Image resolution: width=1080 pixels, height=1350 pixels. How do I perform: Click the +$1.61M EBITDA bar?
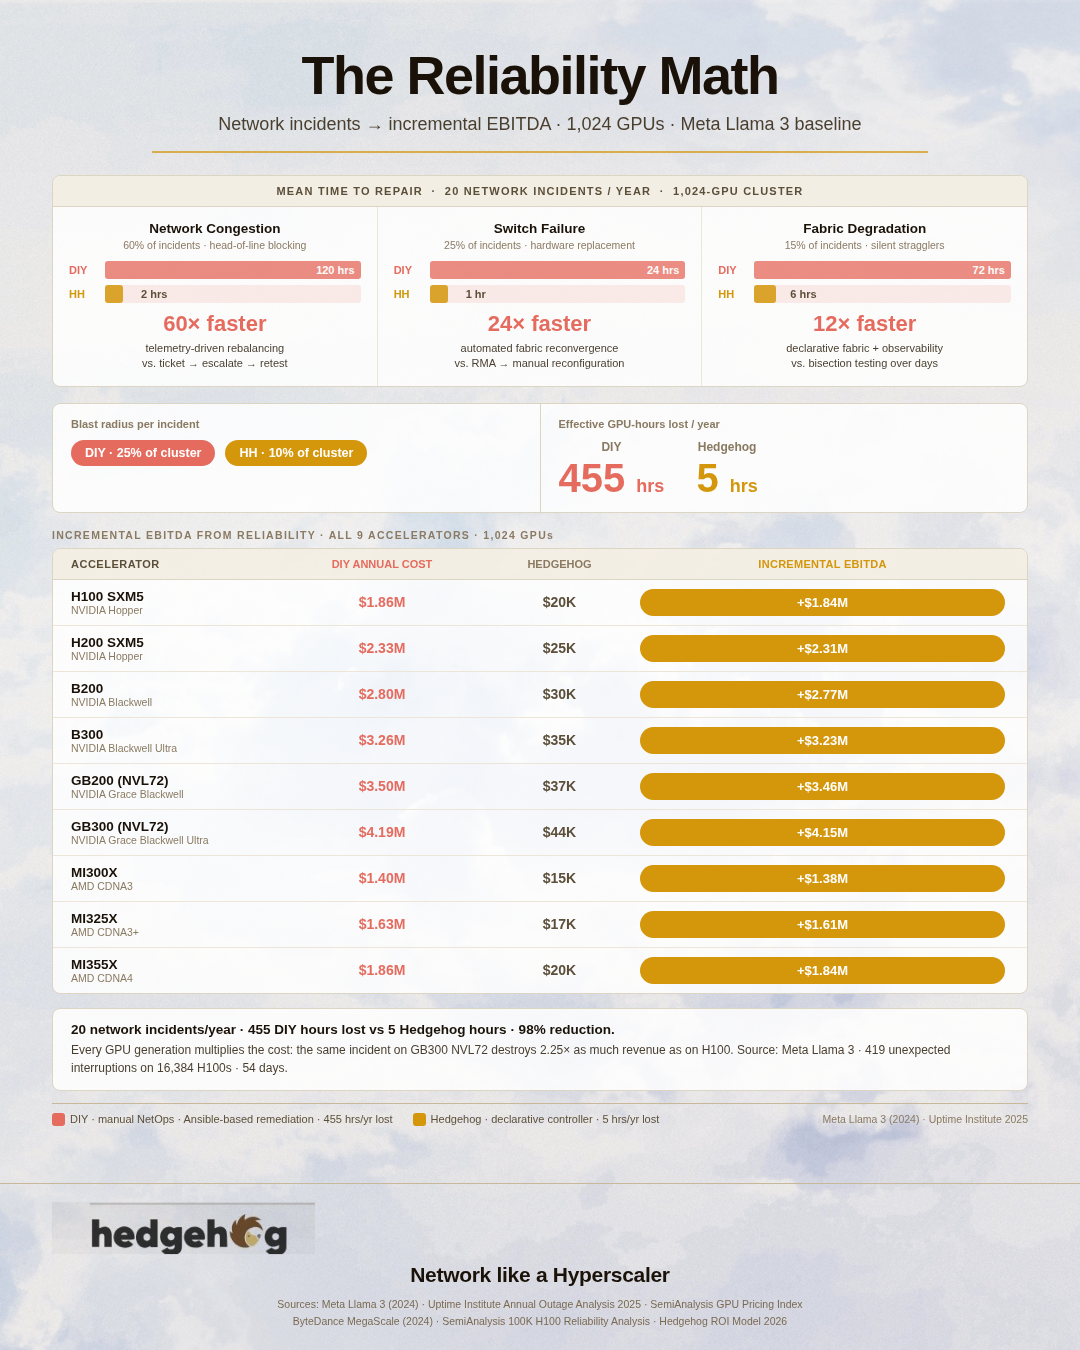[822, 925]
